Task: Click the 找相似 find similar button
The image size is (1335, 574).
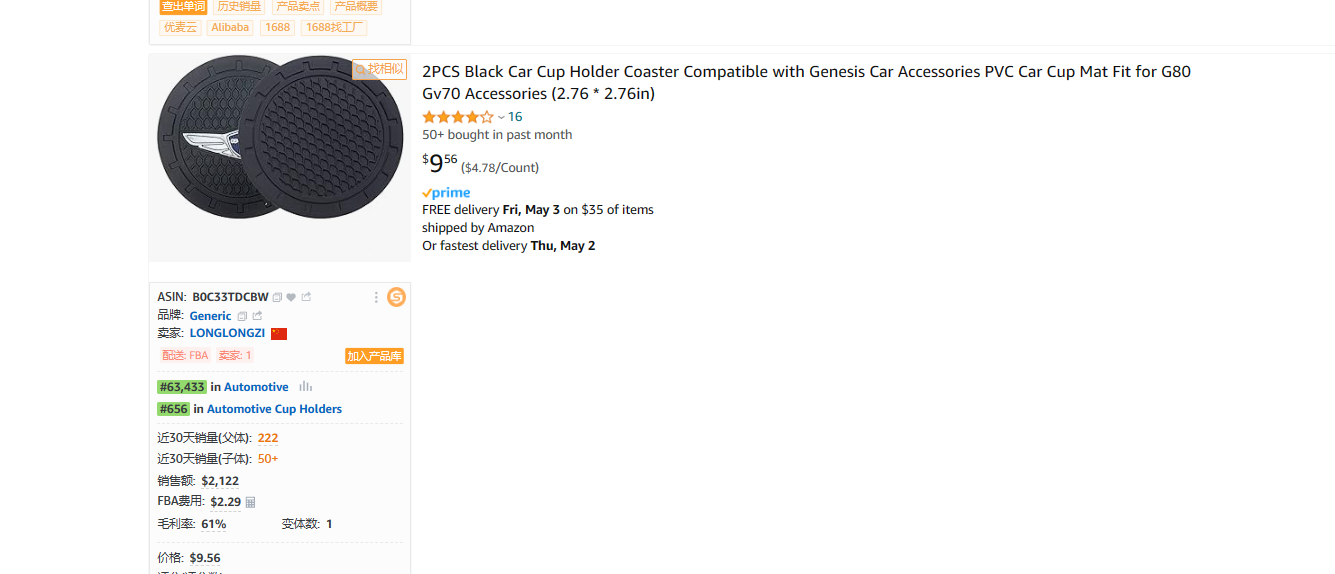Action: 379,69
